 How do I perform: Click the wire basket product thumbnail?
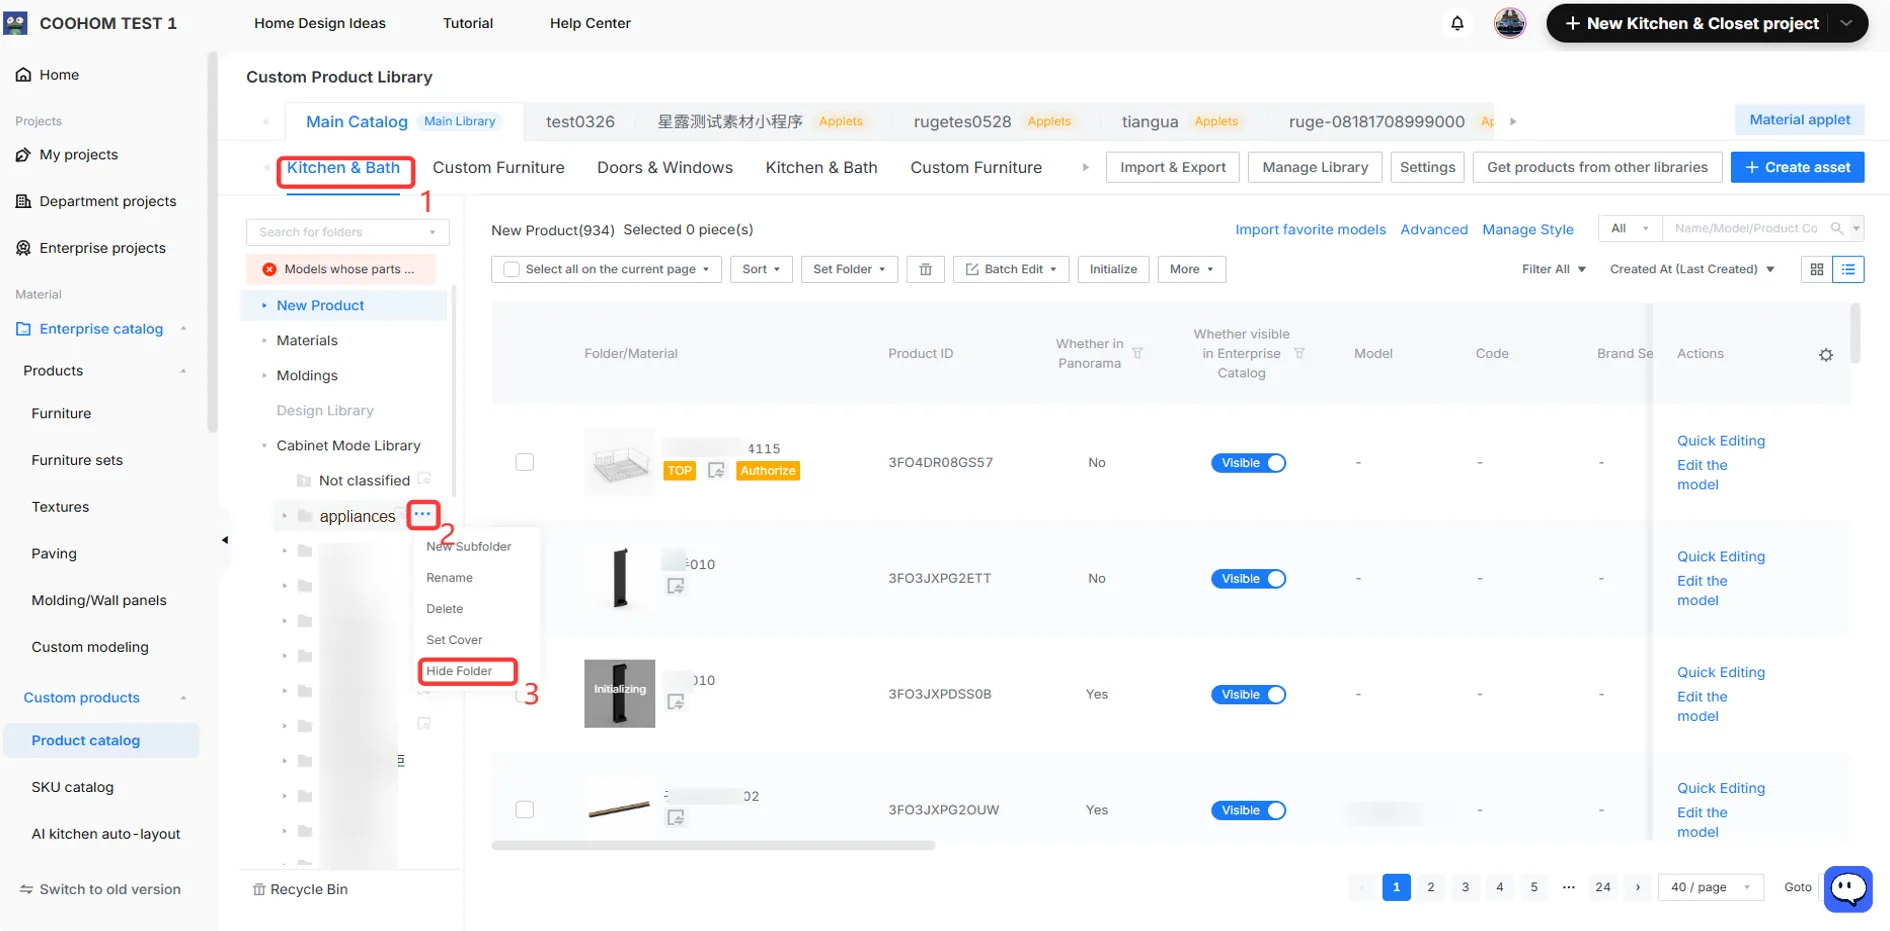coord(619,462)
